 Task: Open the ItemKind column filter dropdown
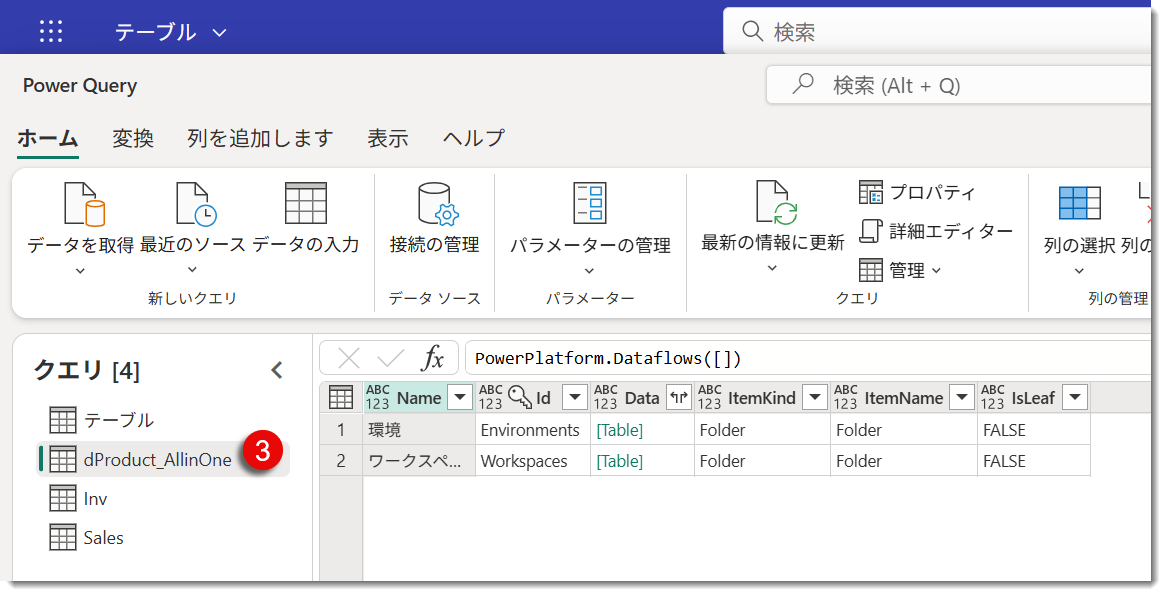click(815, 397)
